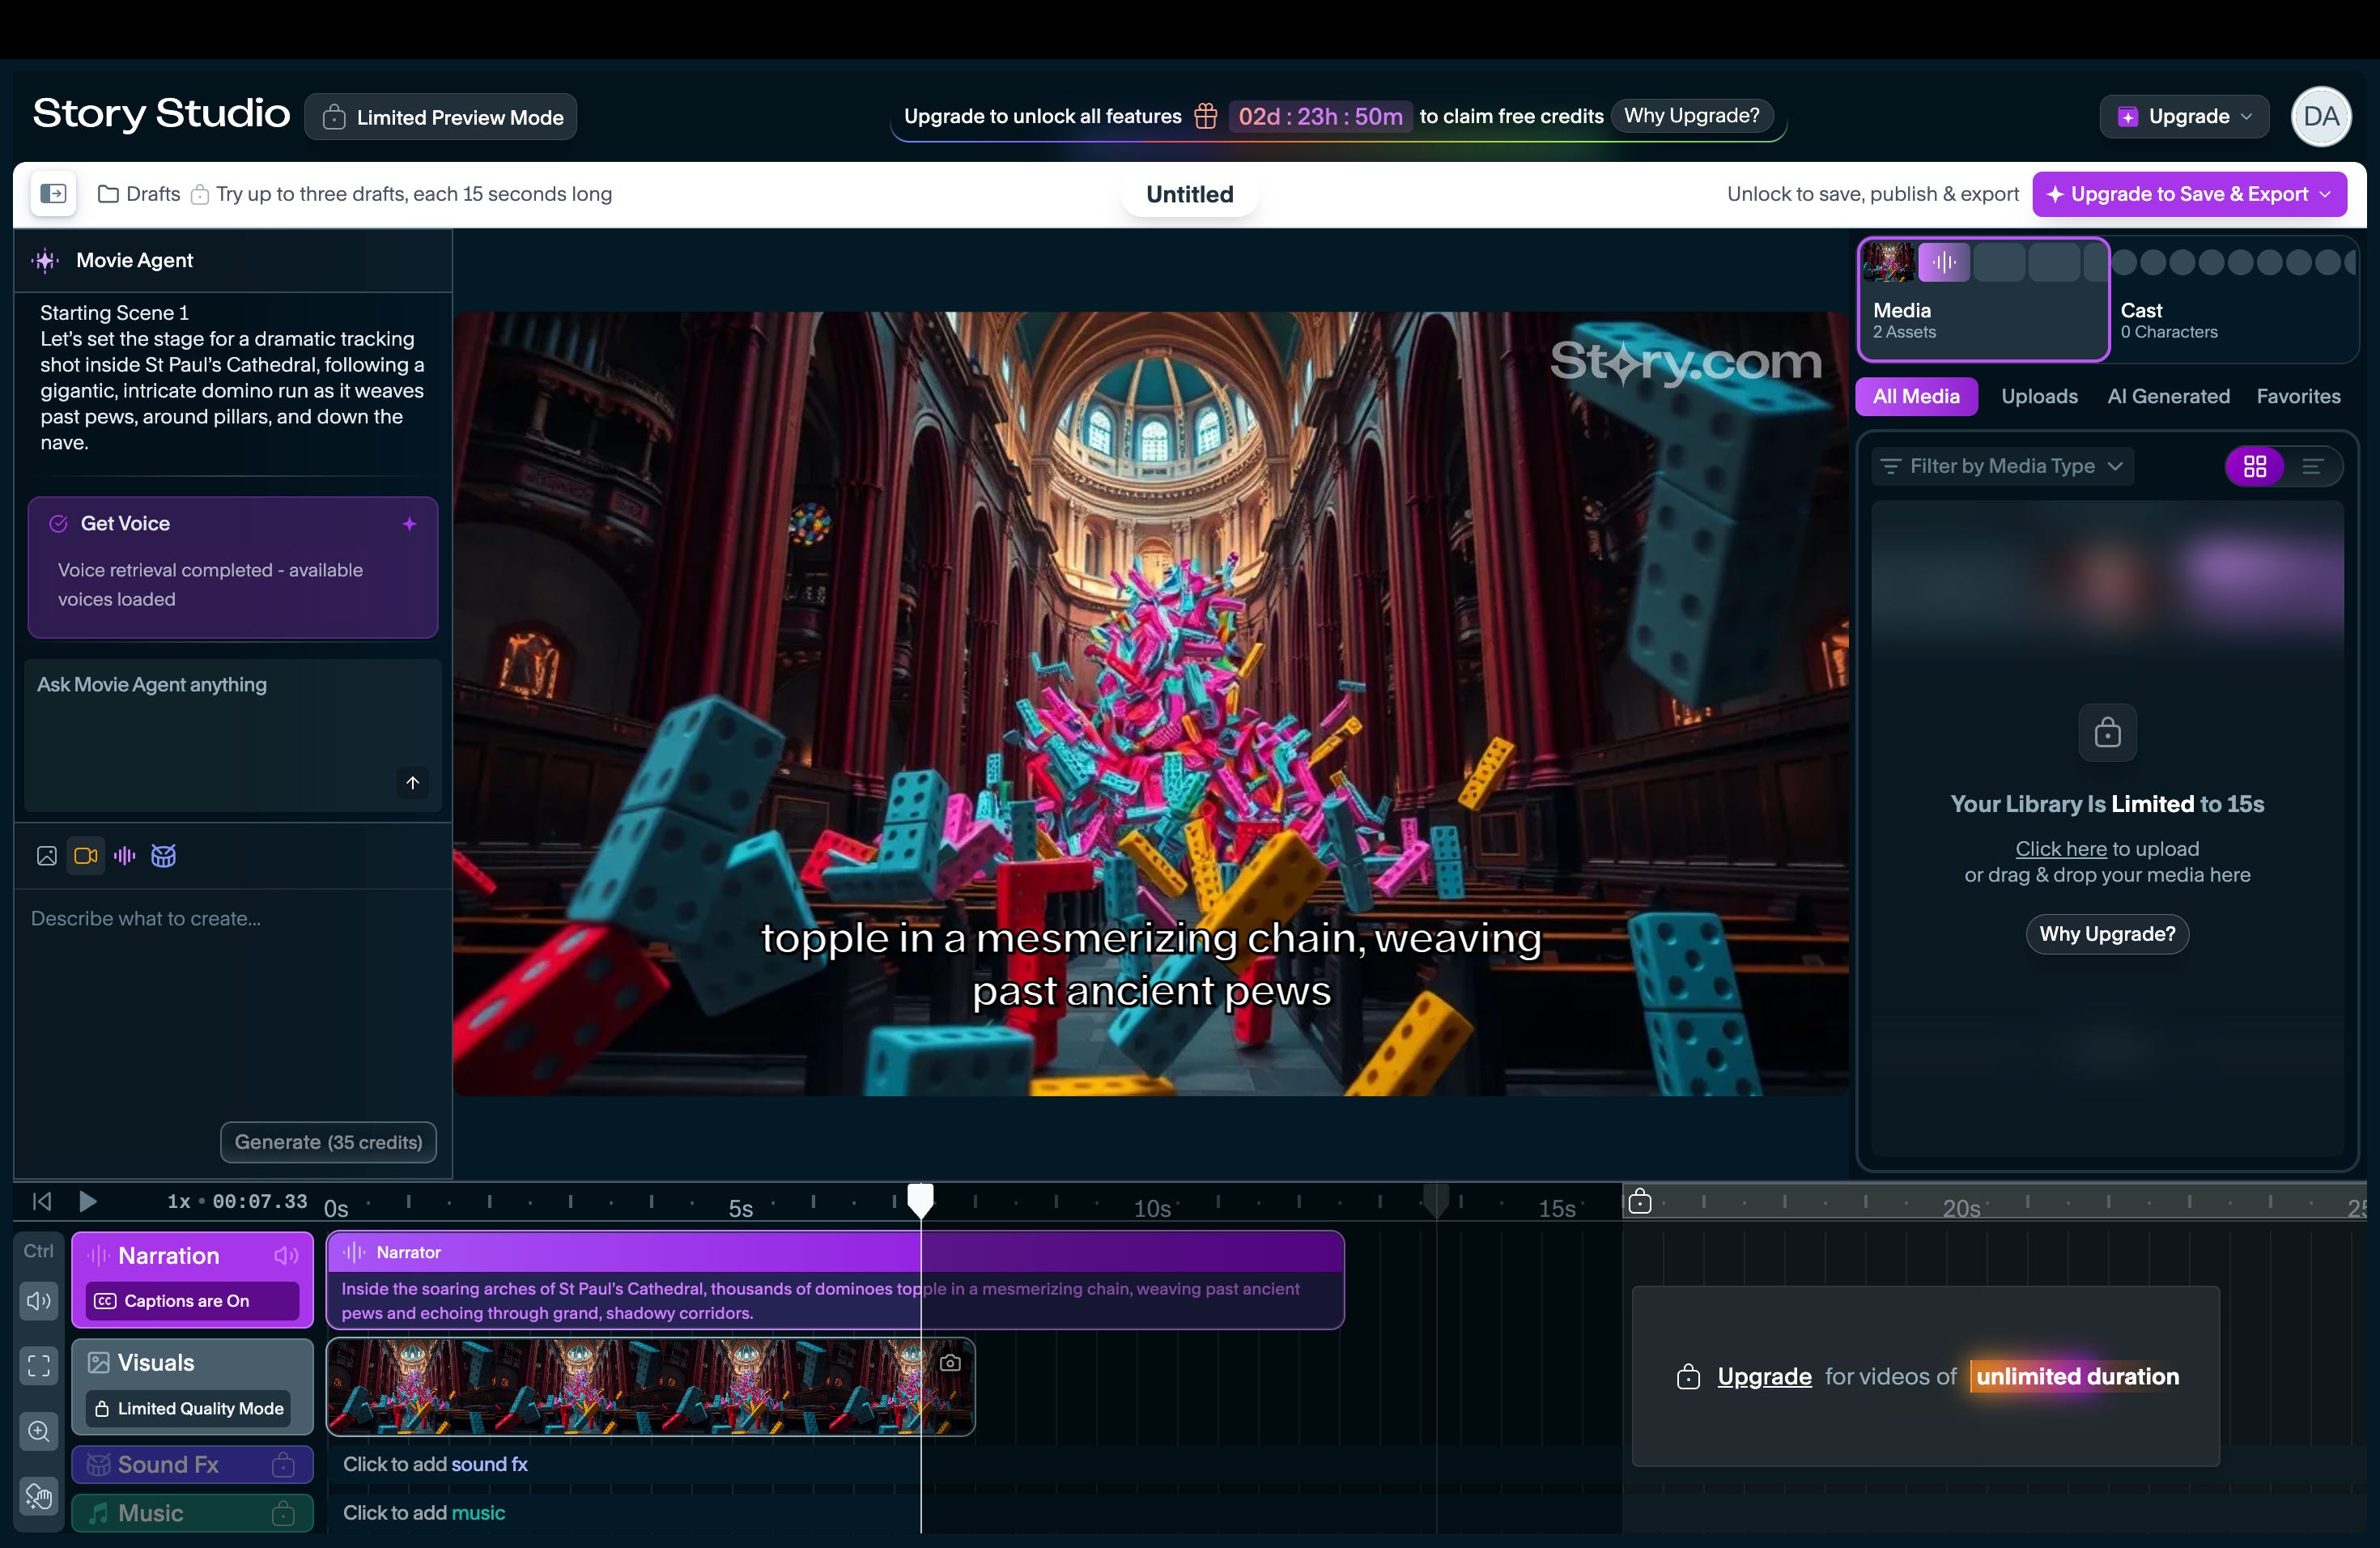Toggle Captions are On button
2380x1548 pixels.
(192, 1300)
